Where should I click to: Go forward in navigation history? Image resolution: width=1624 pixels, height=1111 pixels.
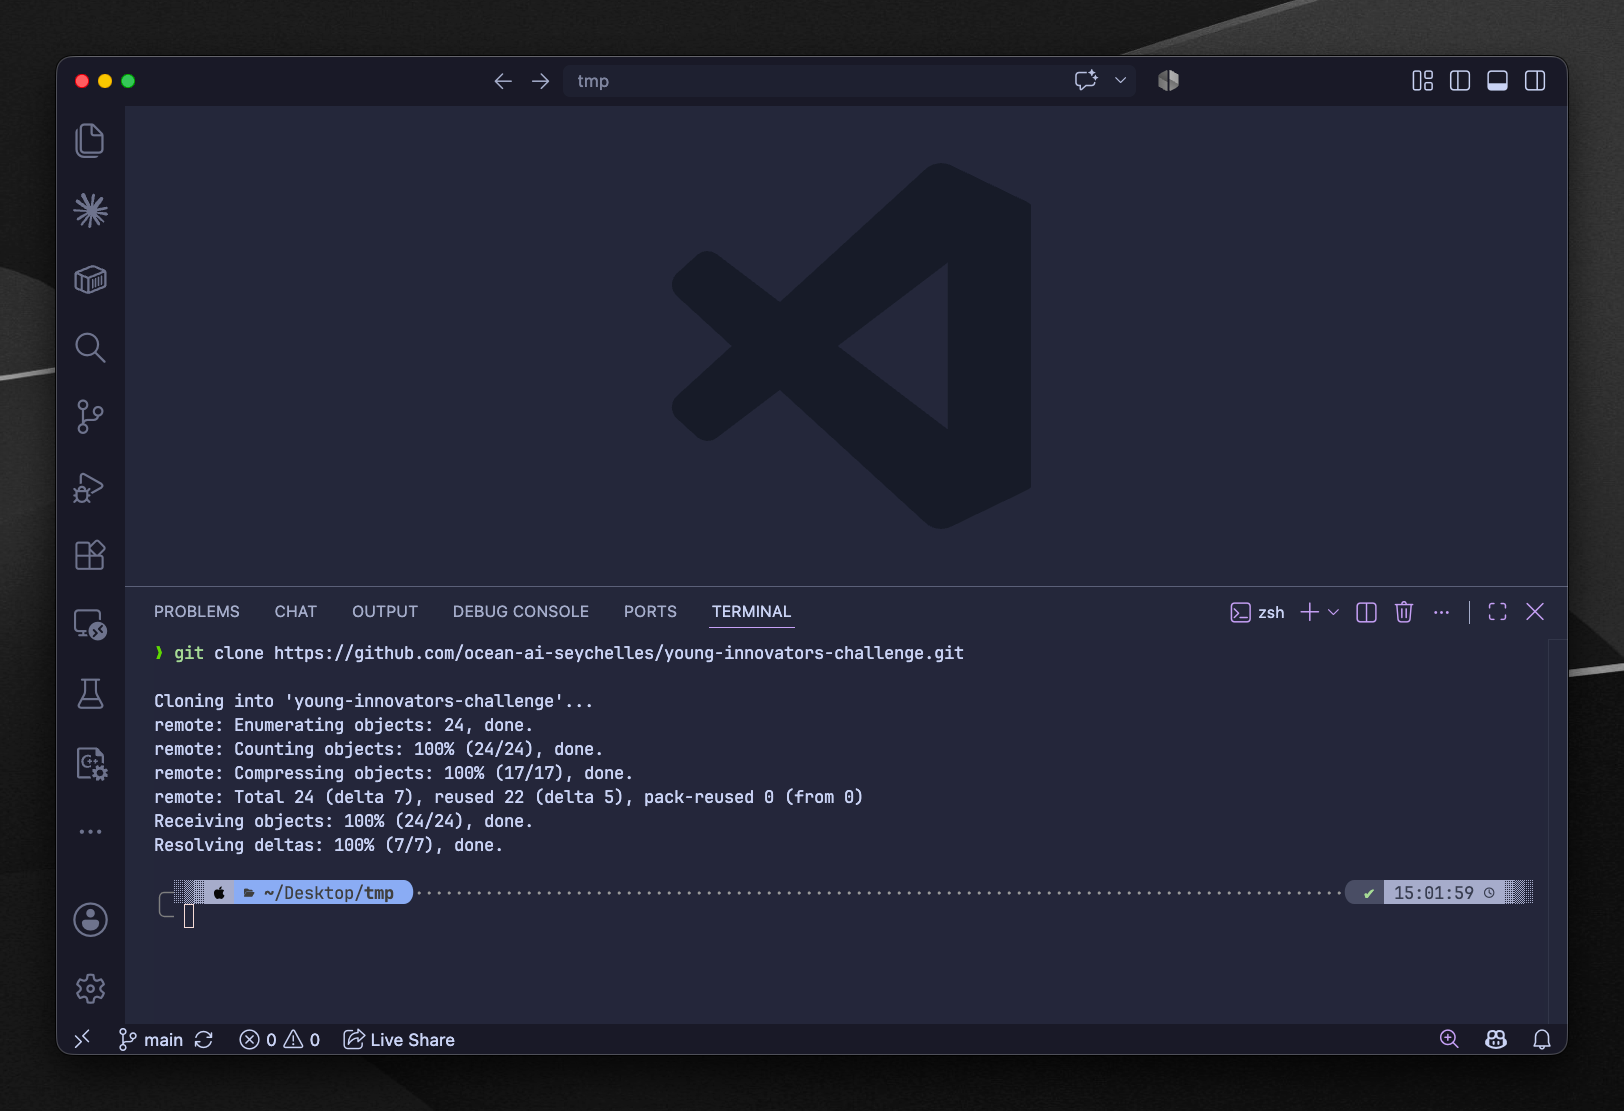[541, 81]
